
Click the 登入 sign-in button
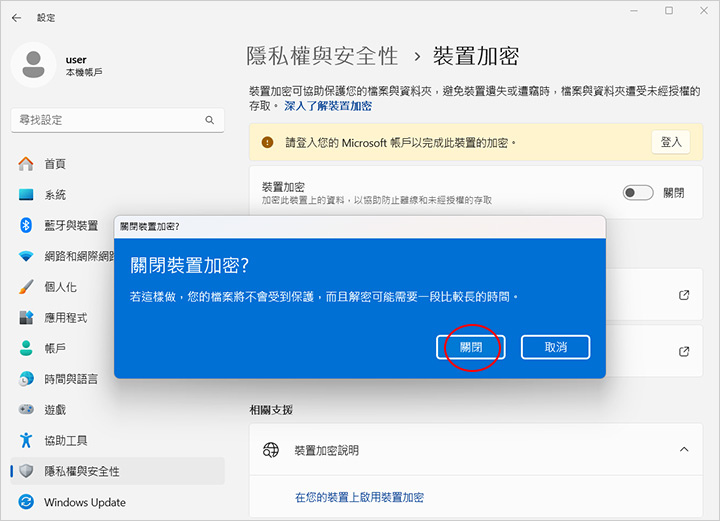point(670,142)
